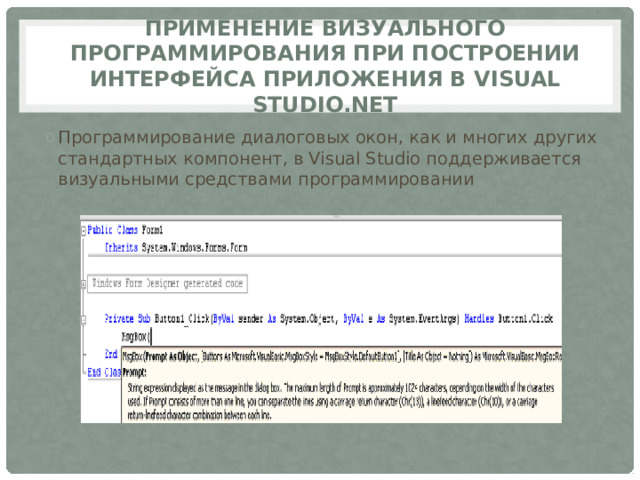The height and width of the screenshot is (480, 640).
Task: Expand the Windows Form Designer generated code region
Action: coord(84,283)
